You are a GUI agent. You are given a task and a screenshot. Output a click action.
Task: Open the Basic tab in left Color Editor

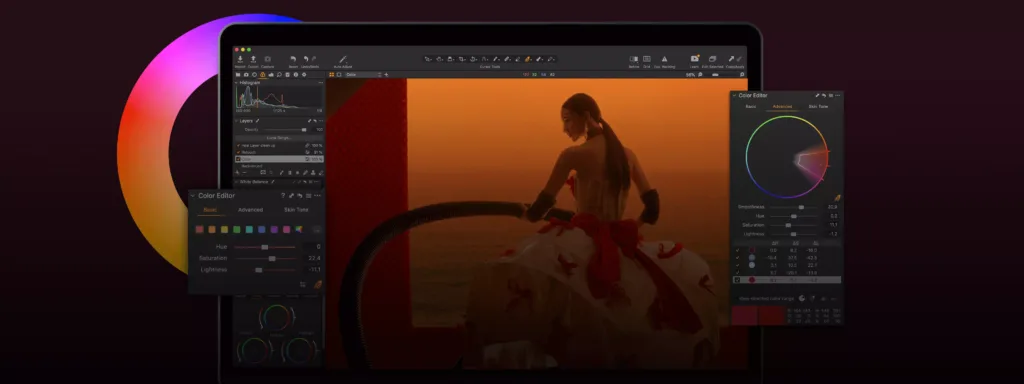pyautogui.click(x=210, y=210)
